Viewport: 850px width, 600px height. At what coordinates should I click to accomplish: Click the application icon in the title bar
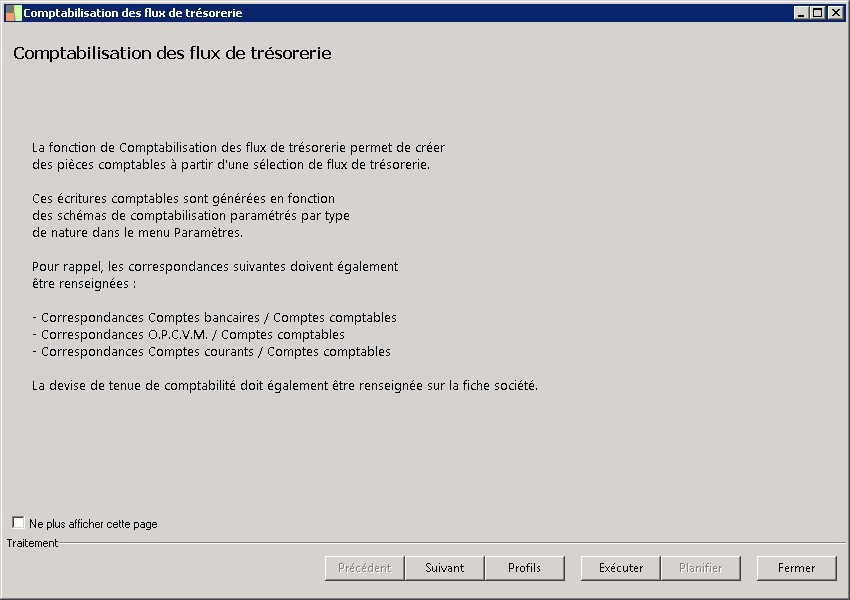pyautogui.click(x=13, y=13)
